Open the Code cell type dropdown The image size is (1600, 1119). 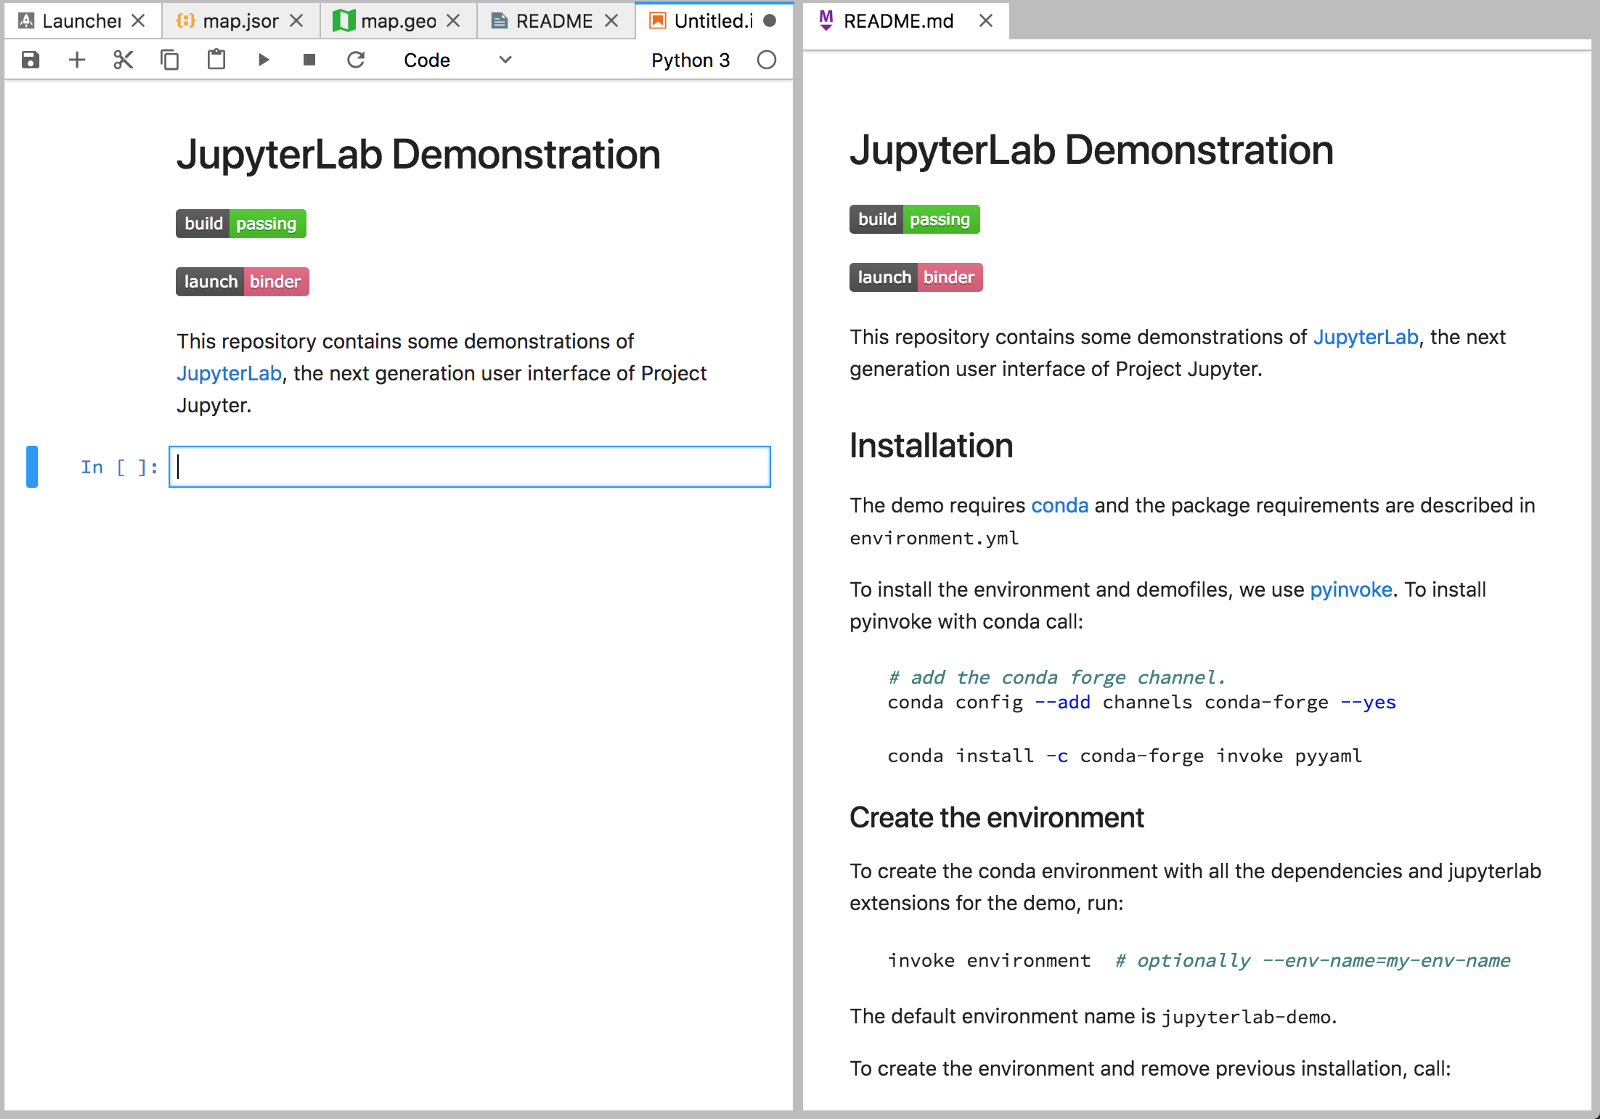pyautogui.click(x=457, y=60)
